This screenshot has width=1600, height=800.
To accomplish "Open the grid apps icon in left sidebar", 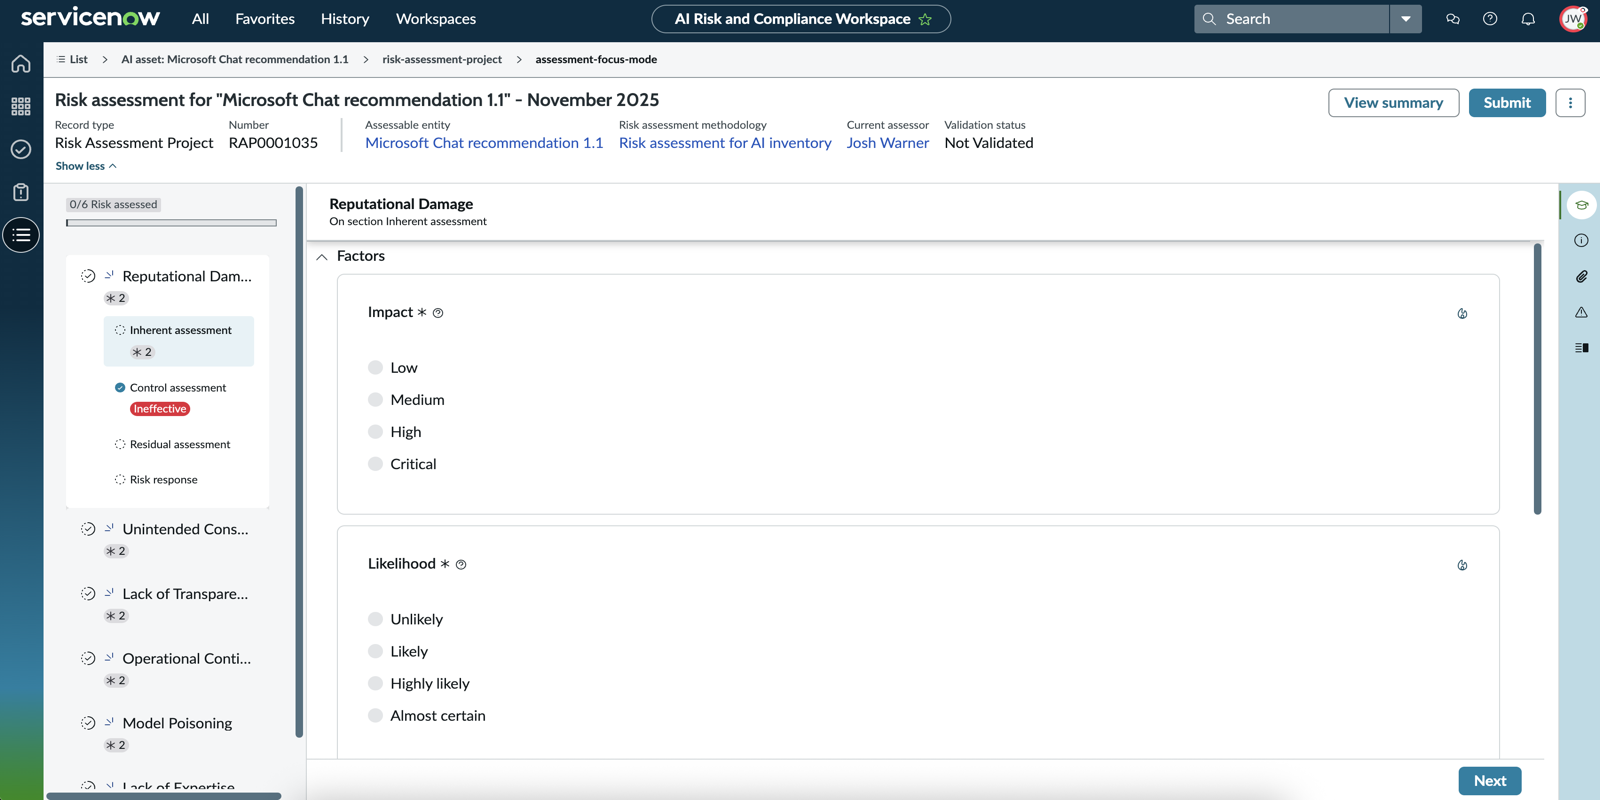I will (21, 106).
